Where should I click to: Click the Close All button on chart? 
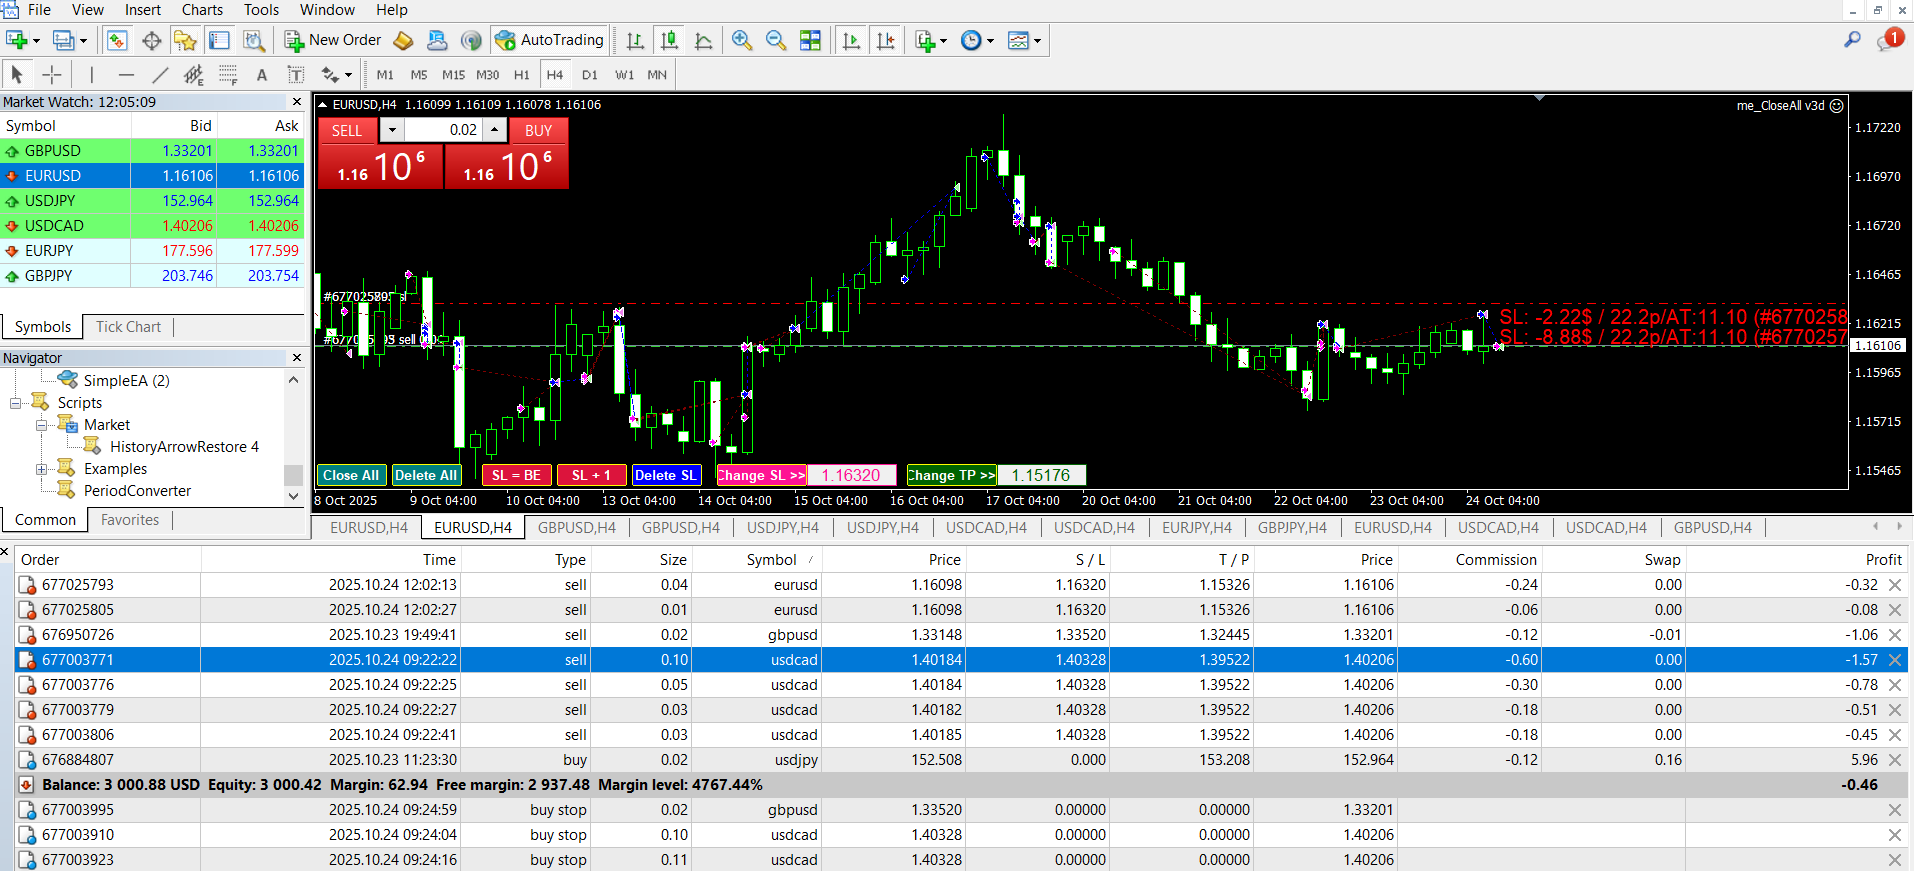tap(350, 475)
